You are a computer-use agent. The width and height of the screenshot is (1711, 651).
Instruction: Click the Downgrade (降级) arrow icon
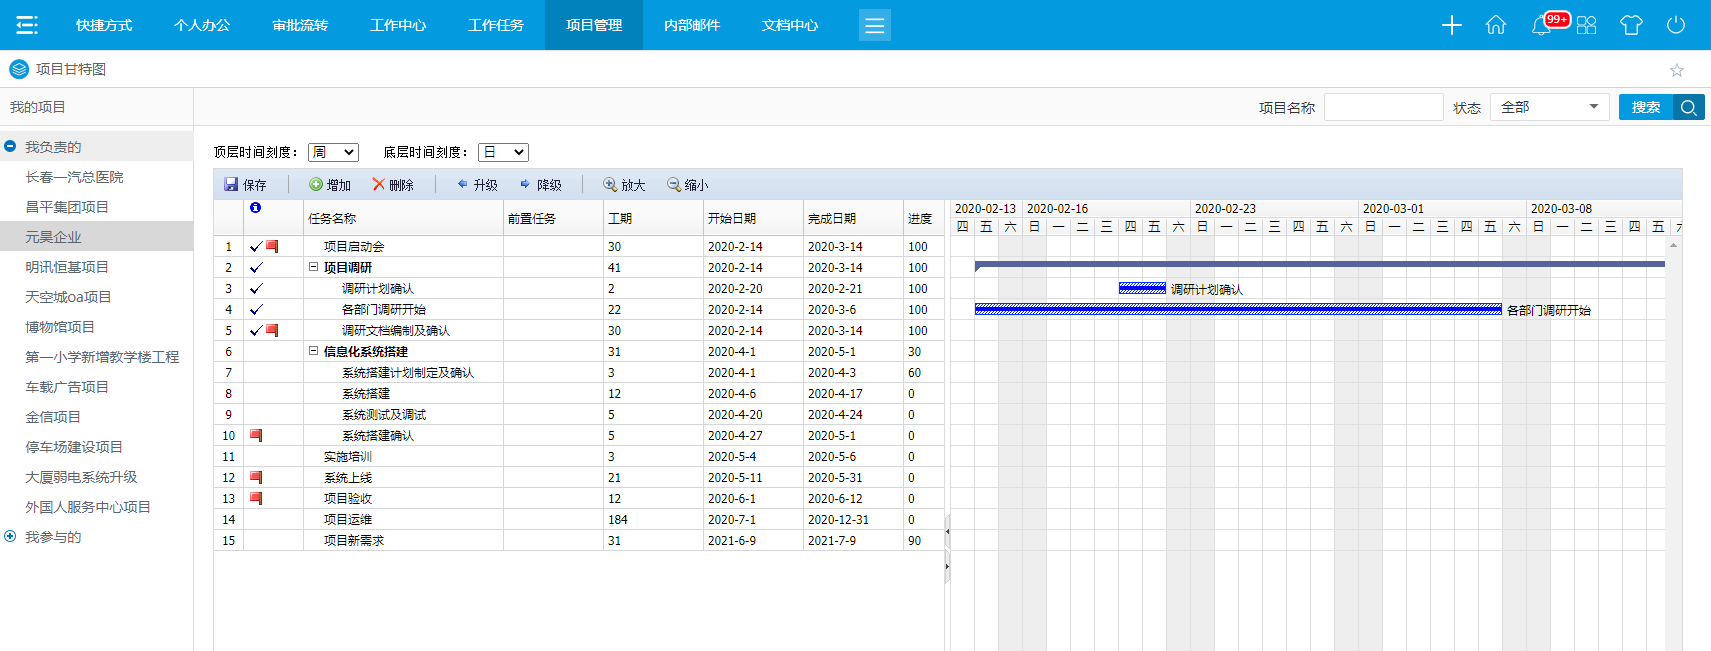(525, 185)
